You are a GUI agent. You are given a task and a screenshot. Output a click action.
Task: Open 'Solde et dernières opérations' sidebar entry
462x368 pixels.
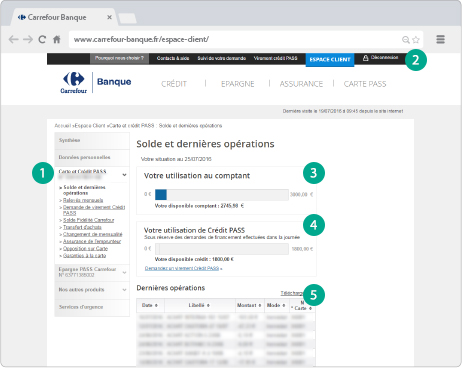point(84,190)
